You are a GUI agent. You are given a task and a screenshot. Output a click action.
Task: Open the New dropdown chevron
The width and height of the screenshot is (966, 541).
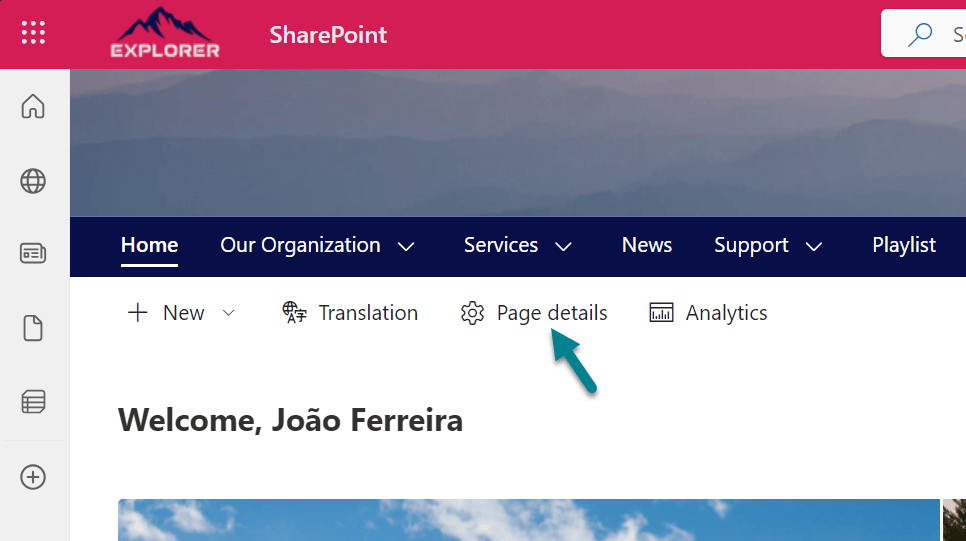click(x=228, y=313)
